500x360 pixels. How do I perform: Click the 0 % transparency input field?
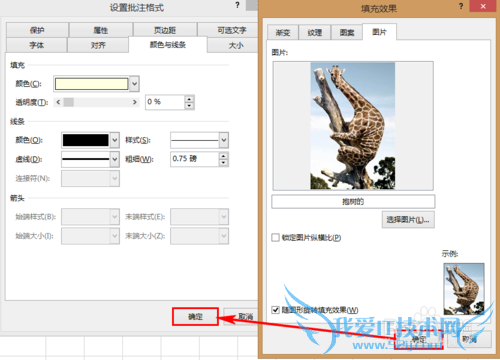tap(165, 102)
